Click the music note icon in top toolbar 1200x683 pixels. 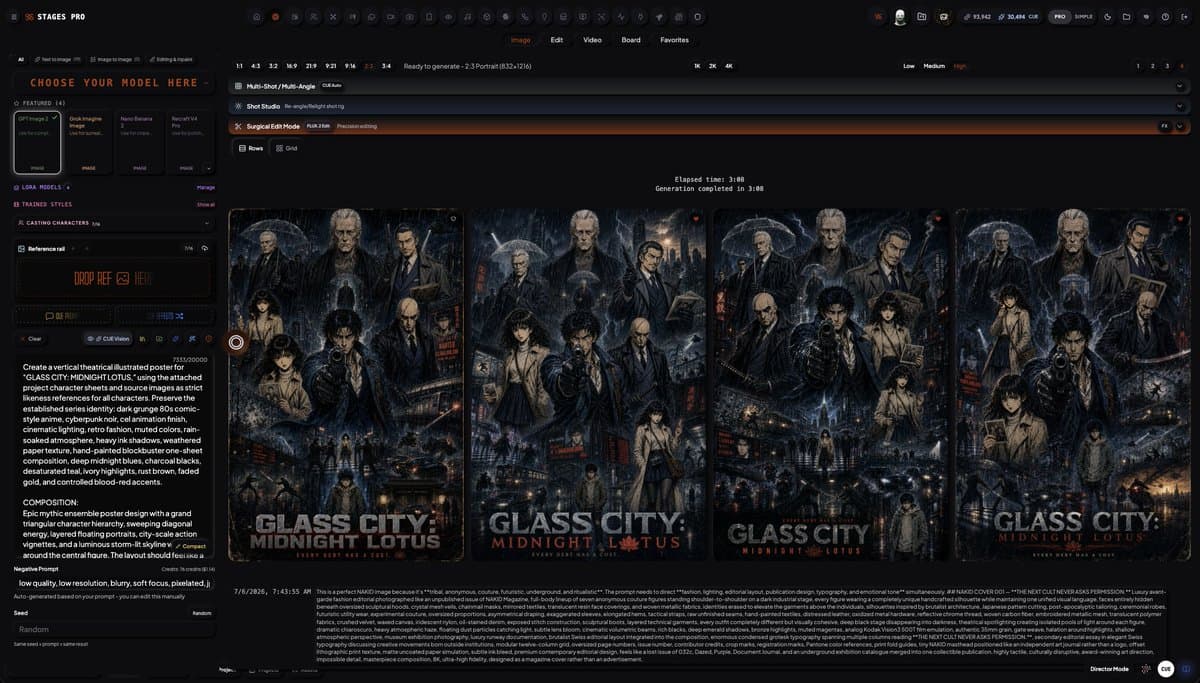(467, 17)
